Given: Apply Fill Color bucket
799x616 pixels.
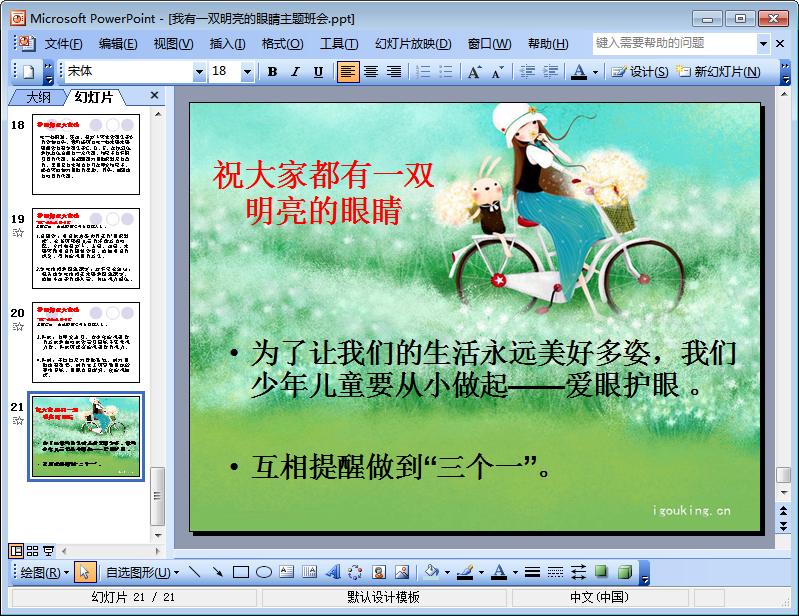Looking at the screenshot, I should point(432,572).
